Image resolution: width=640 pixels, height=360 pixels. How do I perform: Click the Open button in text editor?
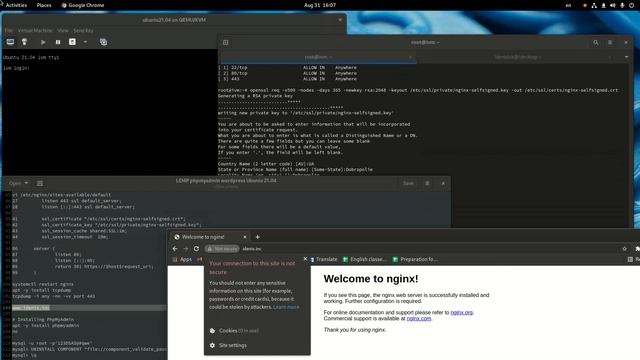pos(15,183)
